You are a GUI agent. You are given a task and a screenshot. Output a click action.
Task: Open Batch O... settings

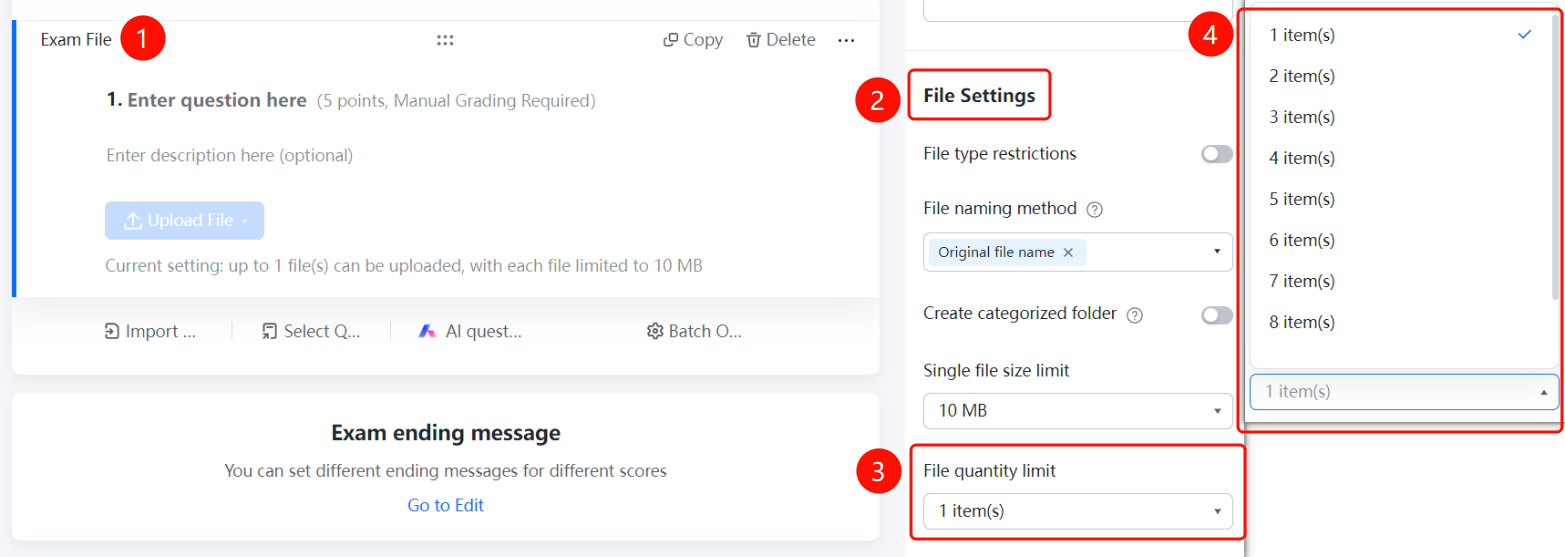695,331
